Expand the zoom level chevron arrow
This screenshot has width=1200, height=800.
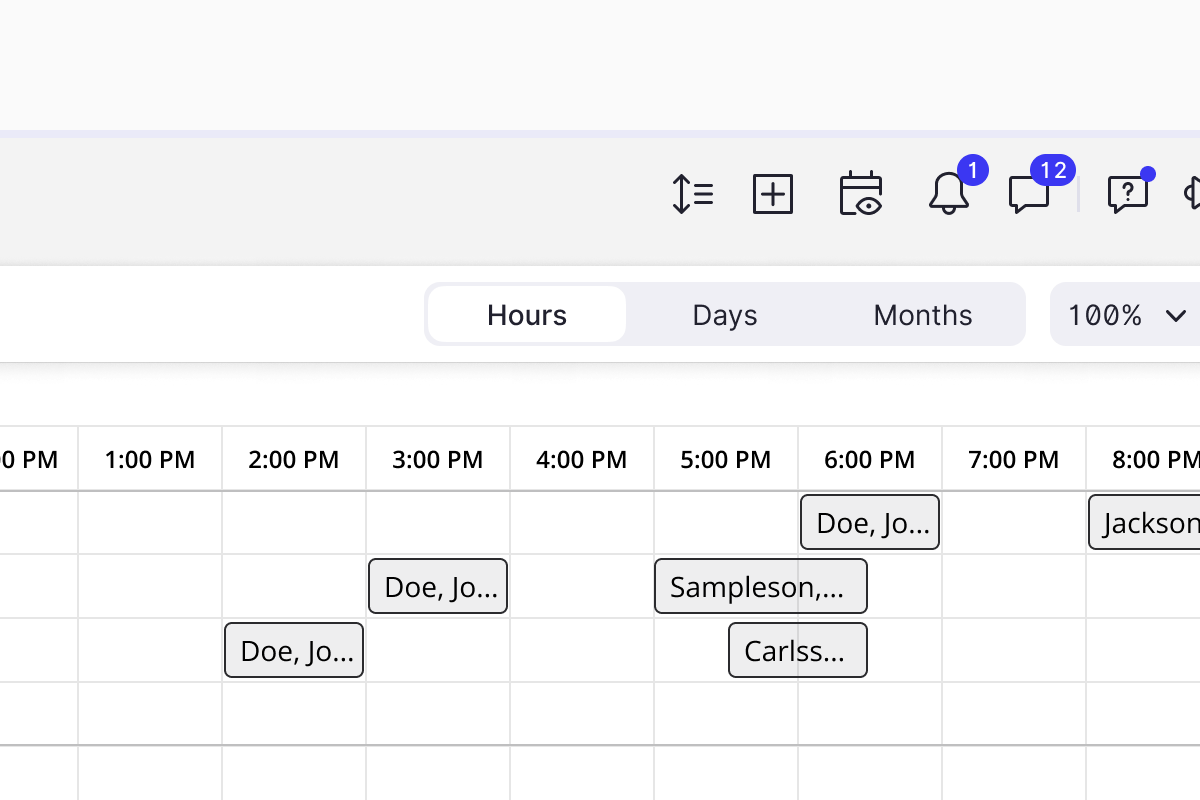coord(1175,316)
